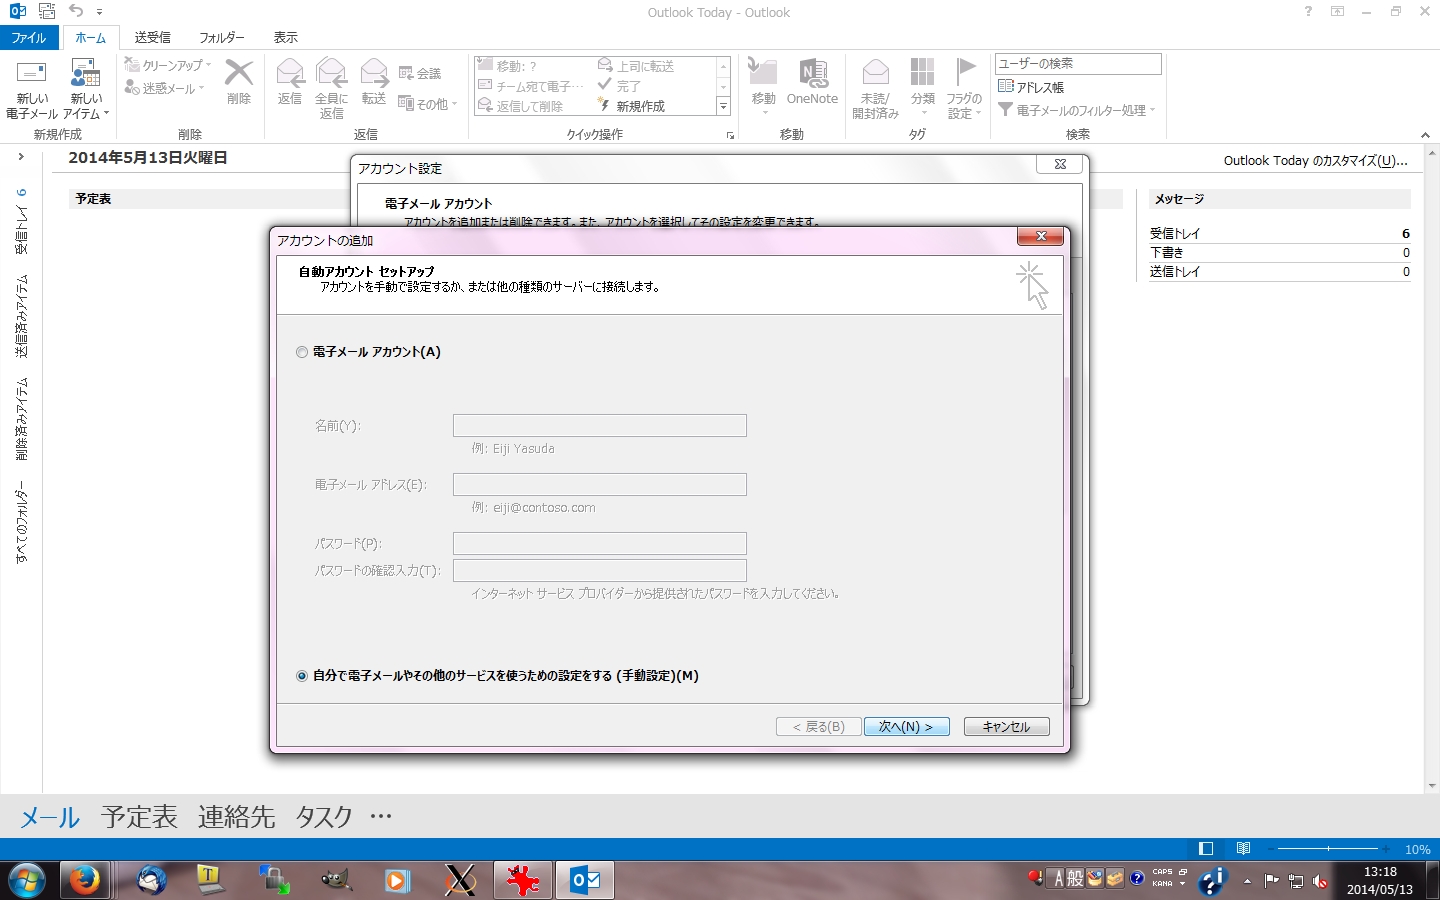The width and height of the screenshot is (1440, 900).
Task: Open the Address Book (アドレス帳)
Action: pyautogui.click(x=1031, y=87)
